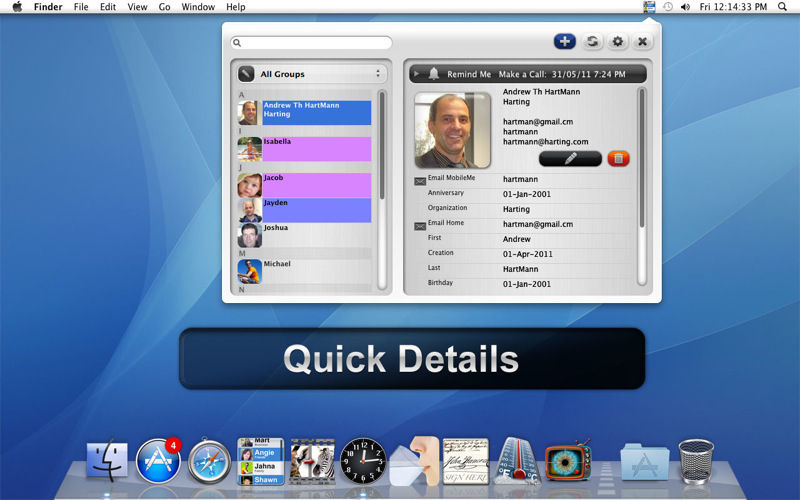This screenshot has width=800, height=500.
Task: Open the Go menu
Action: (x=164, y=7)
